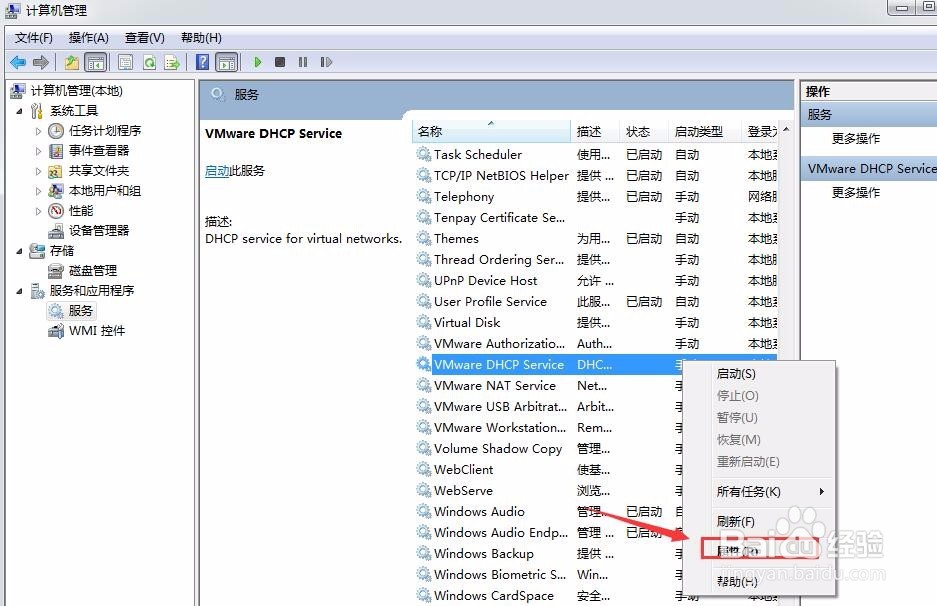Sort by the 名称 column header

pyautogui.click(x=491, y=131)
